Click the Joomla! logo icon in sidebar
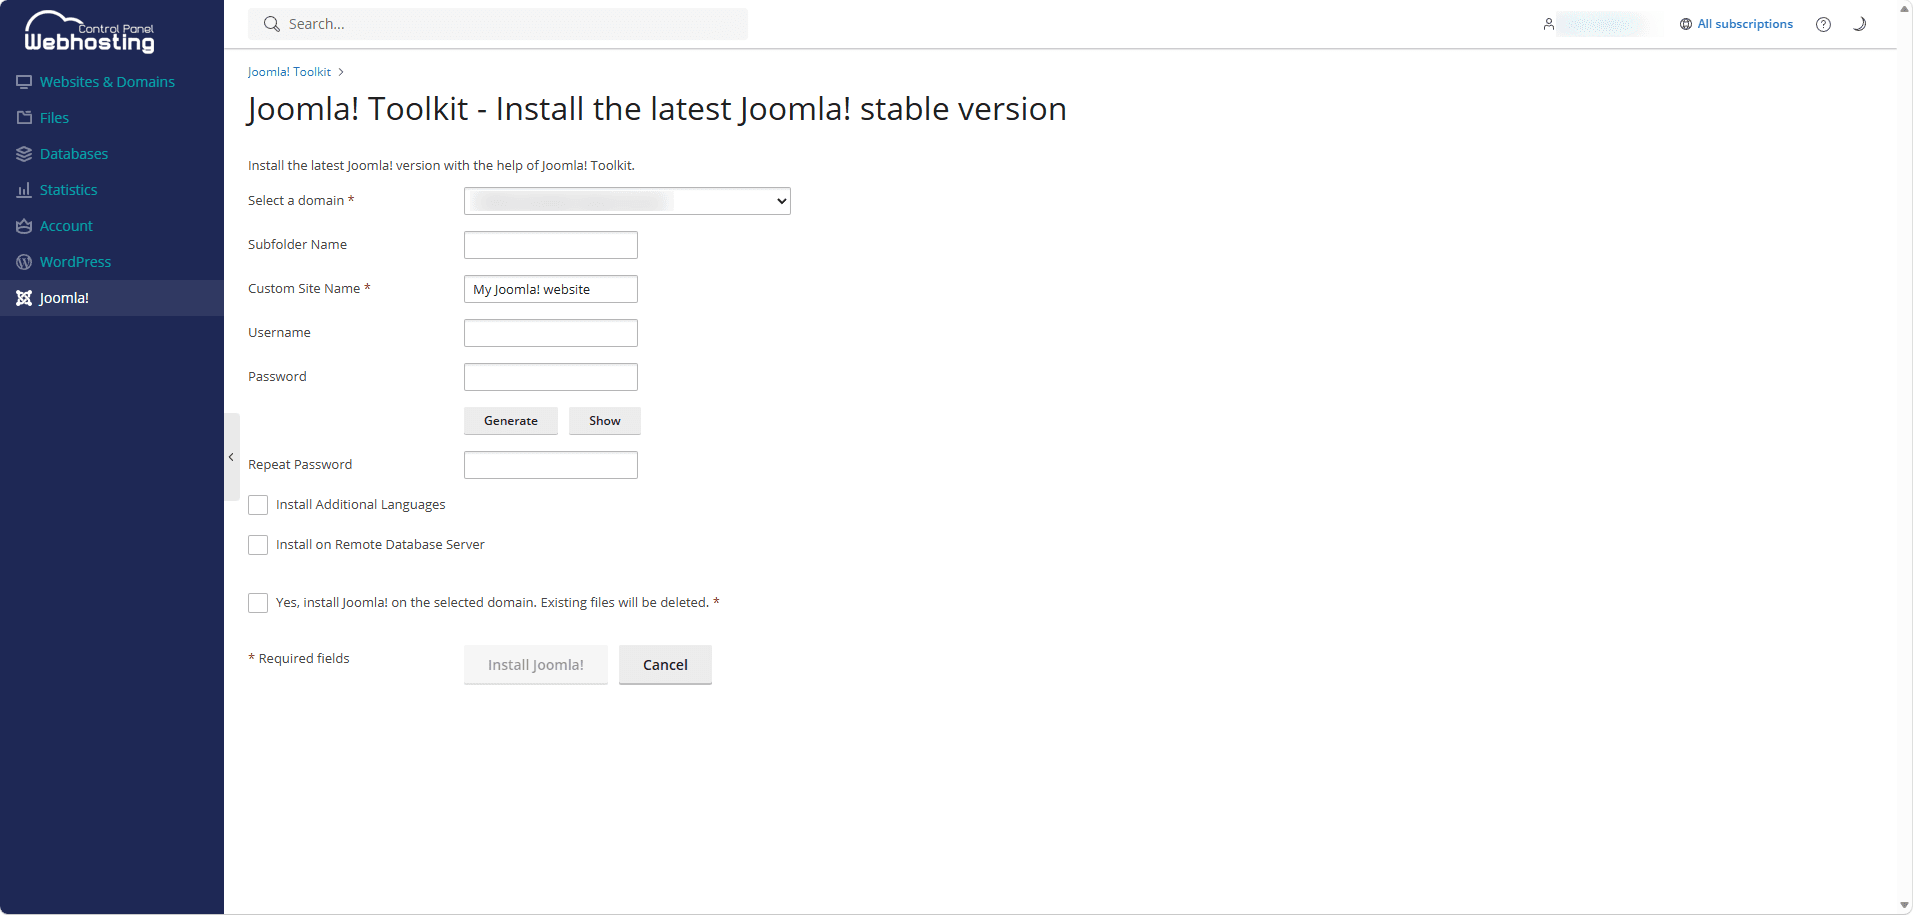This screenshot has height=915, width=1913. 24,298
